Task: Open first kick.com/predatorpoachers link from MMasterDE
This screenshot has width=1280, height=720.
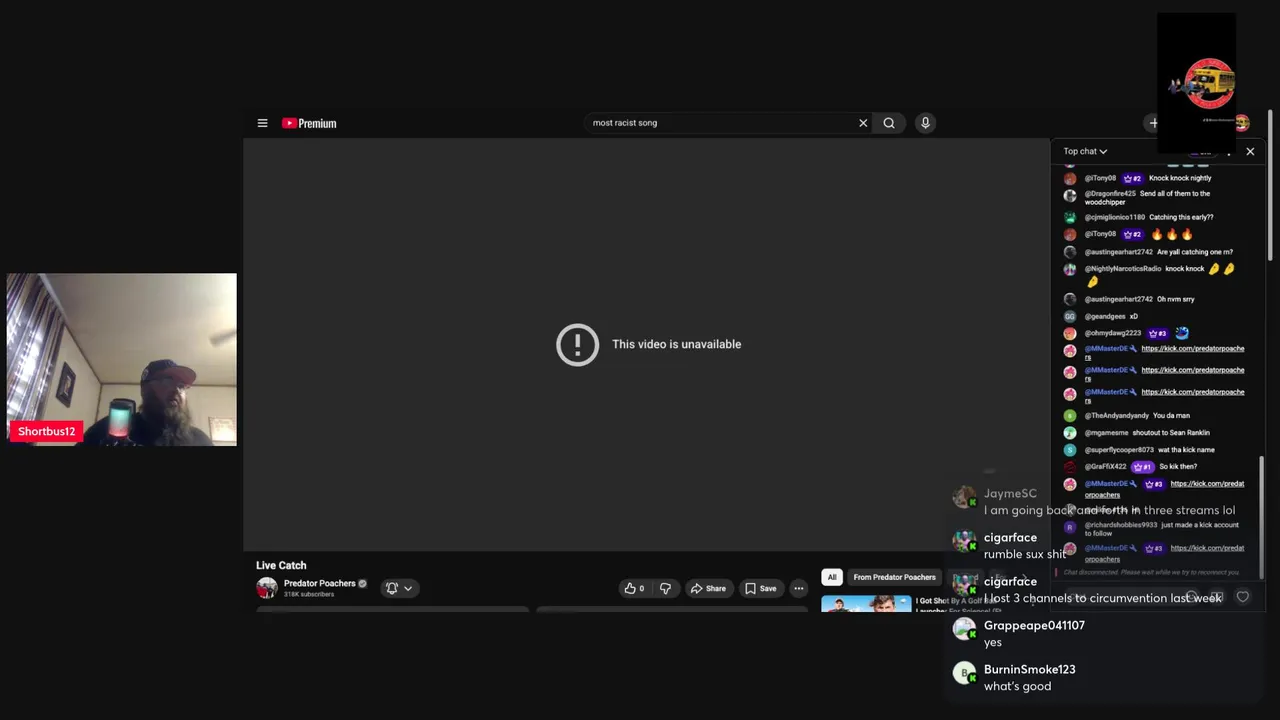Action: pos(1192,348)
